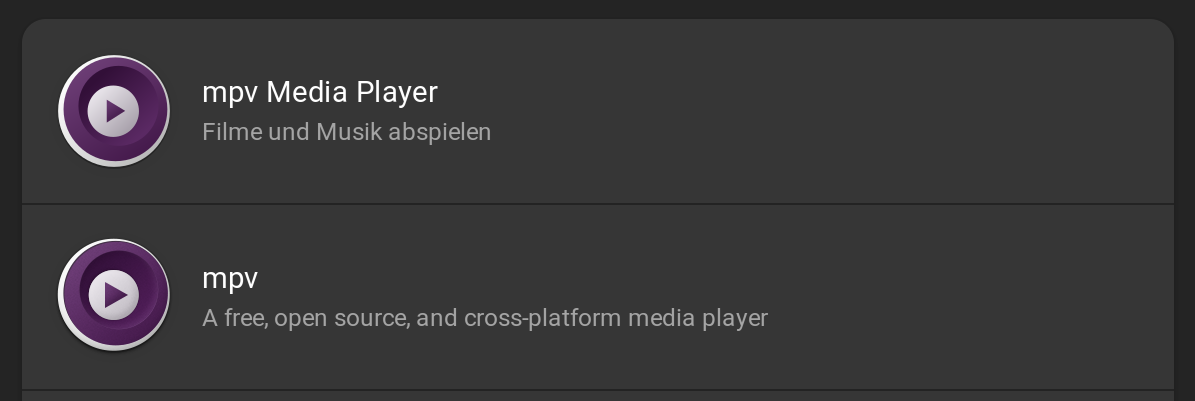Choose the first row's purple logo
The width and height of the screenshot is (1195, 401).
(114, 111)
